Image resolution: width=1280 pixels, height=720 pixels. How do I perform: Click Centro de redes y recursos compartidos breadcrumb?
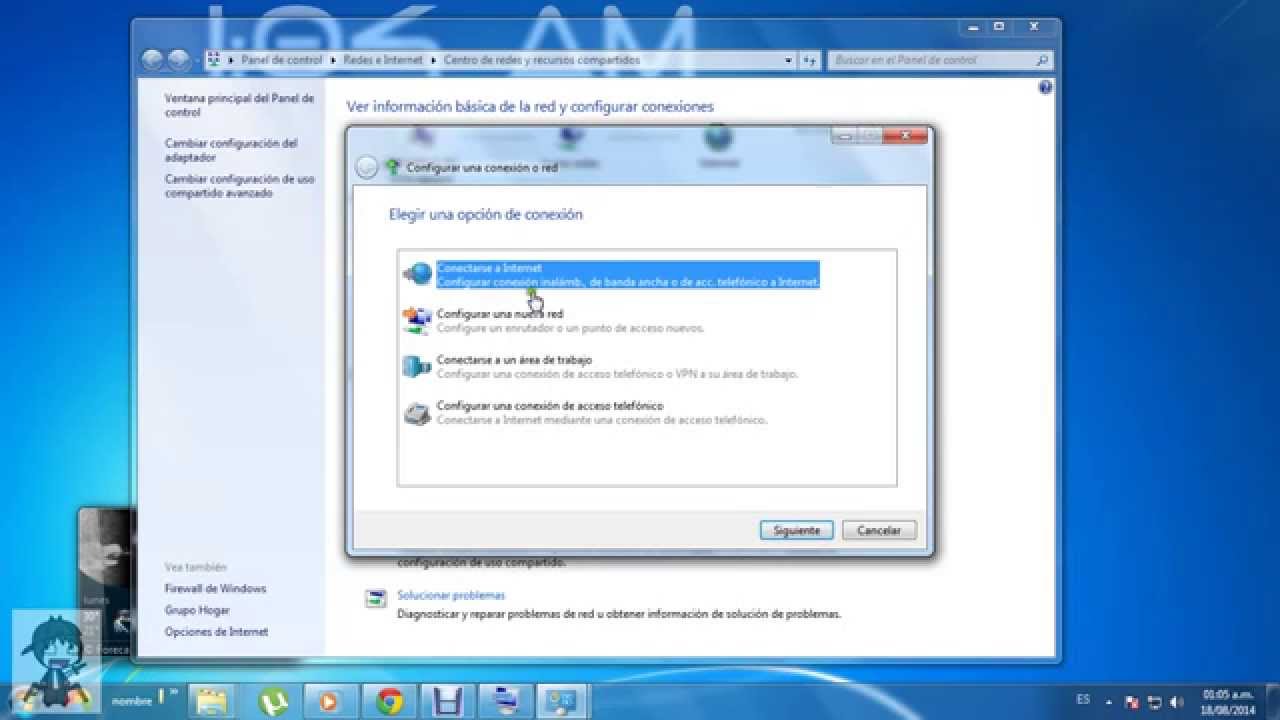pos(541,60)
